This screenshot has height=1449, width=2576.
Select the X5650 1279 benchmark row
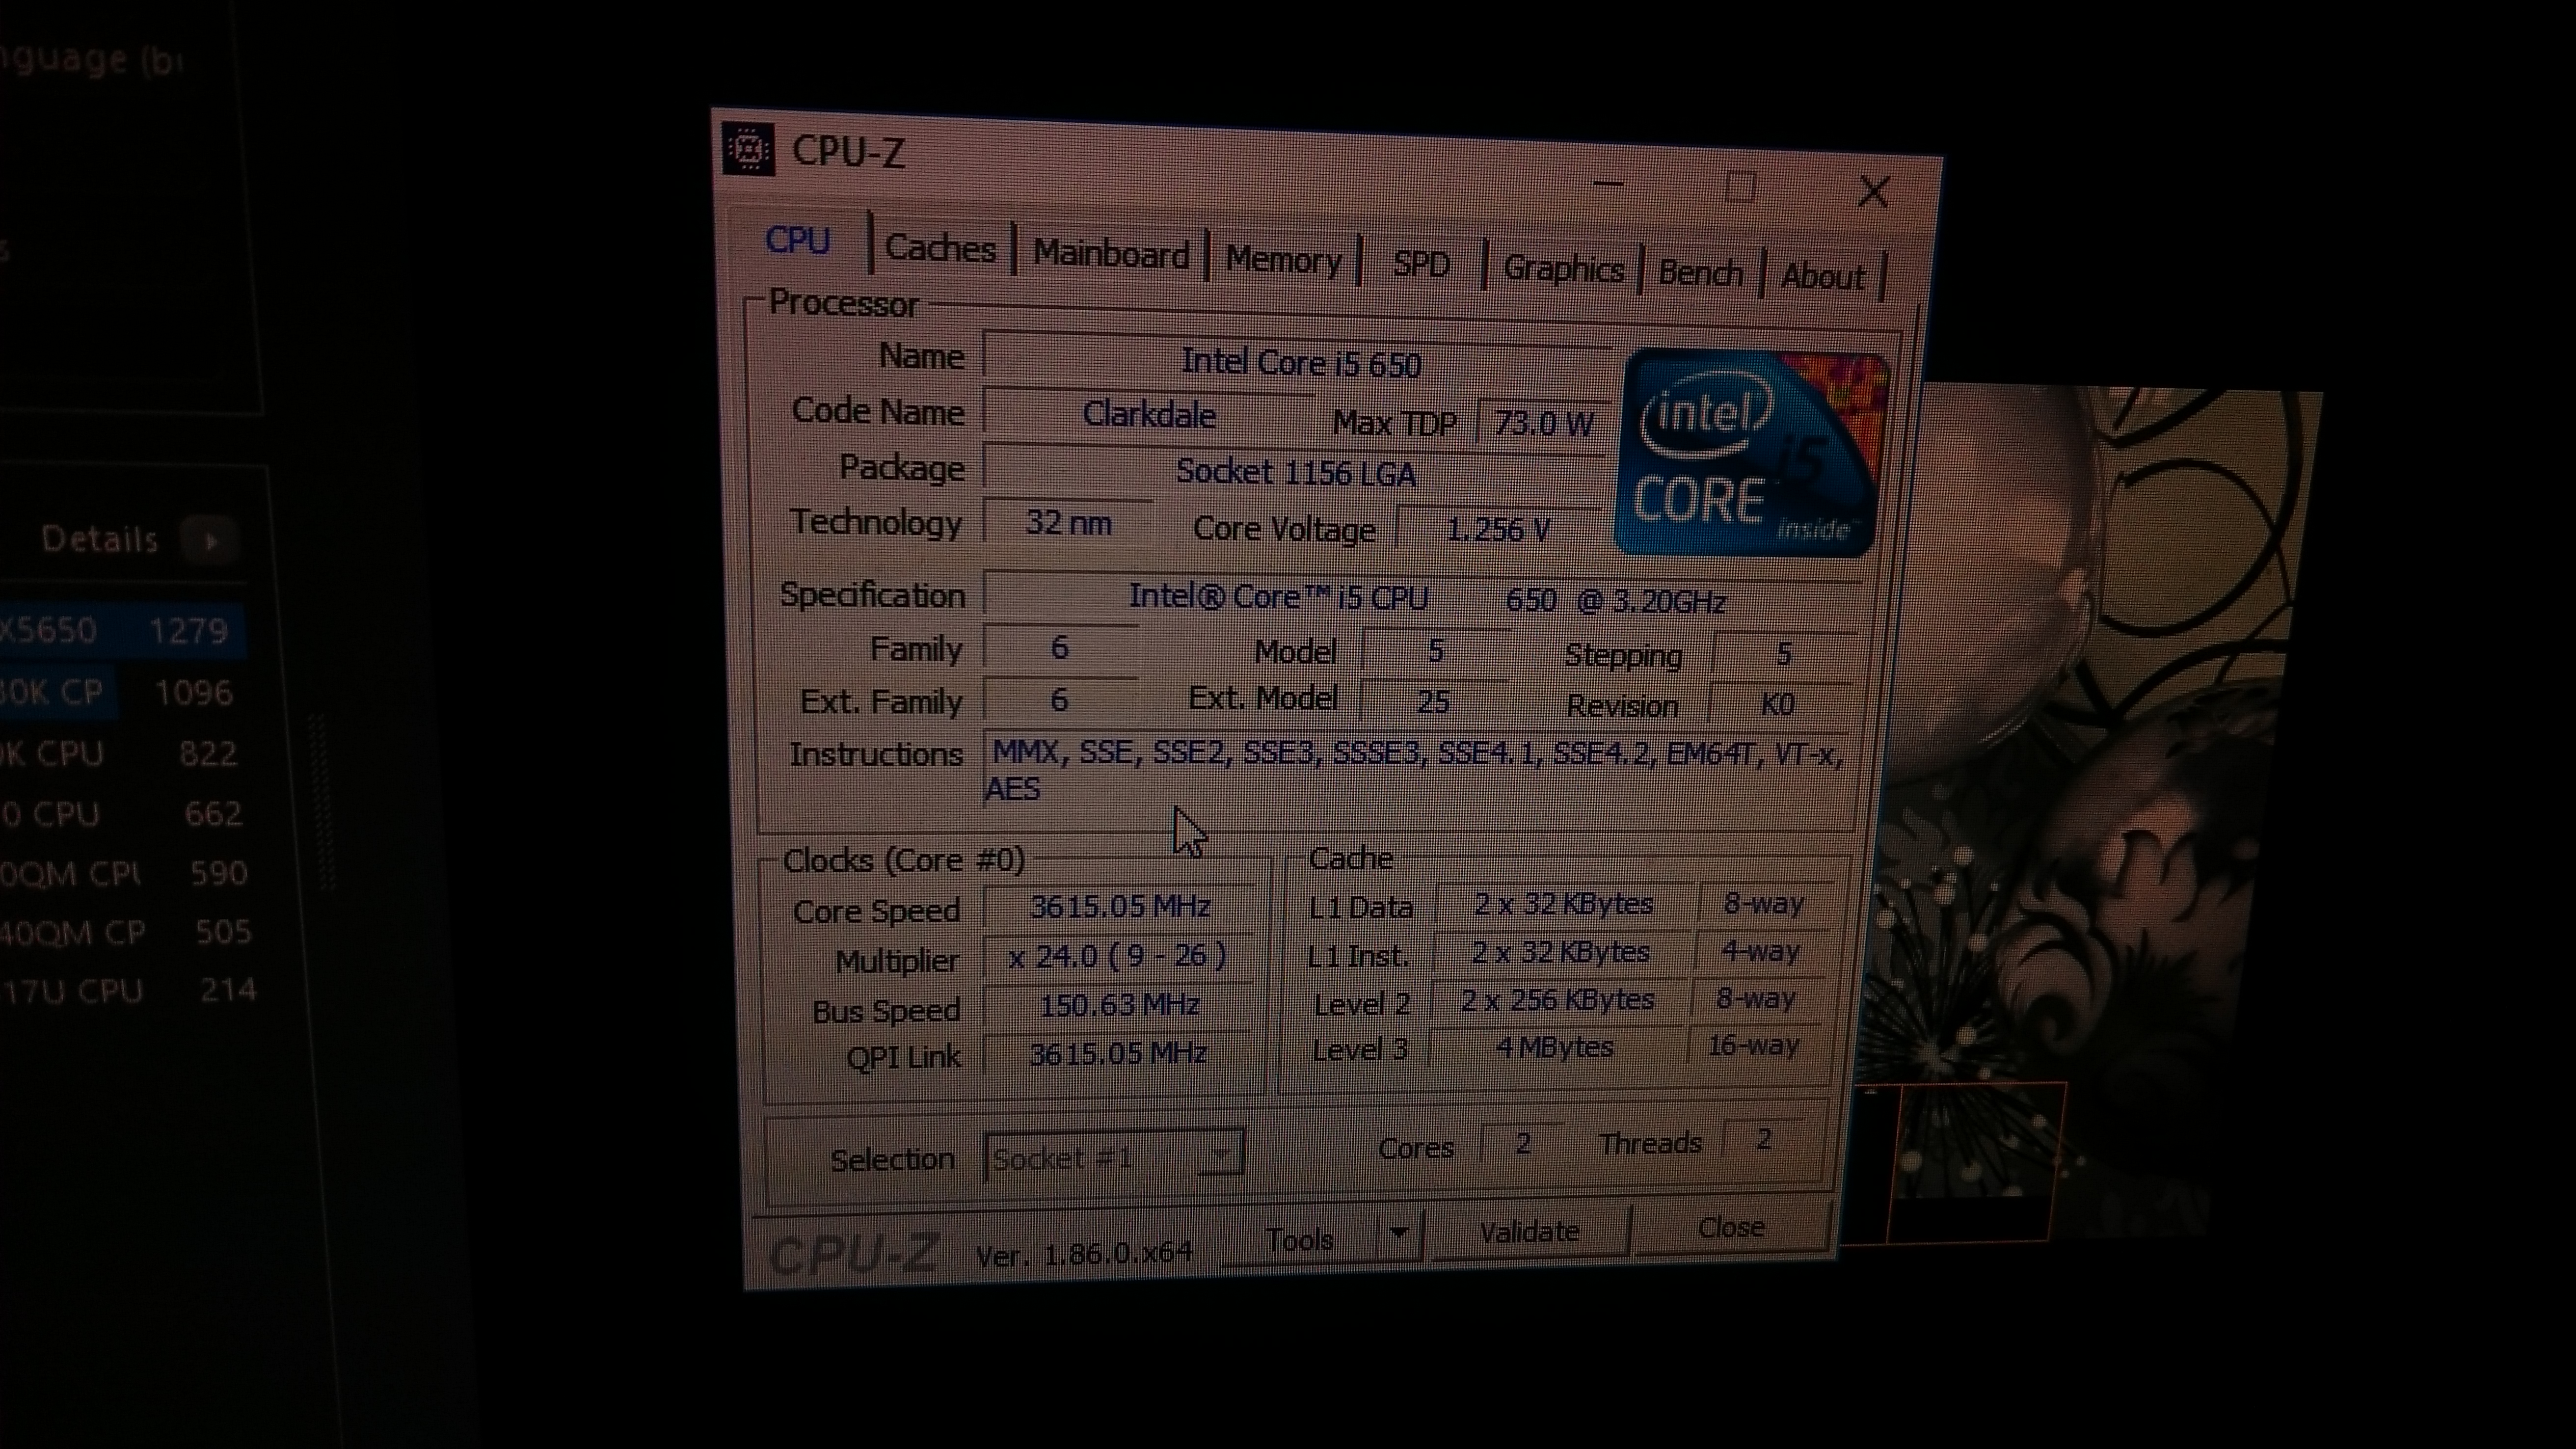tap(120, 631)
